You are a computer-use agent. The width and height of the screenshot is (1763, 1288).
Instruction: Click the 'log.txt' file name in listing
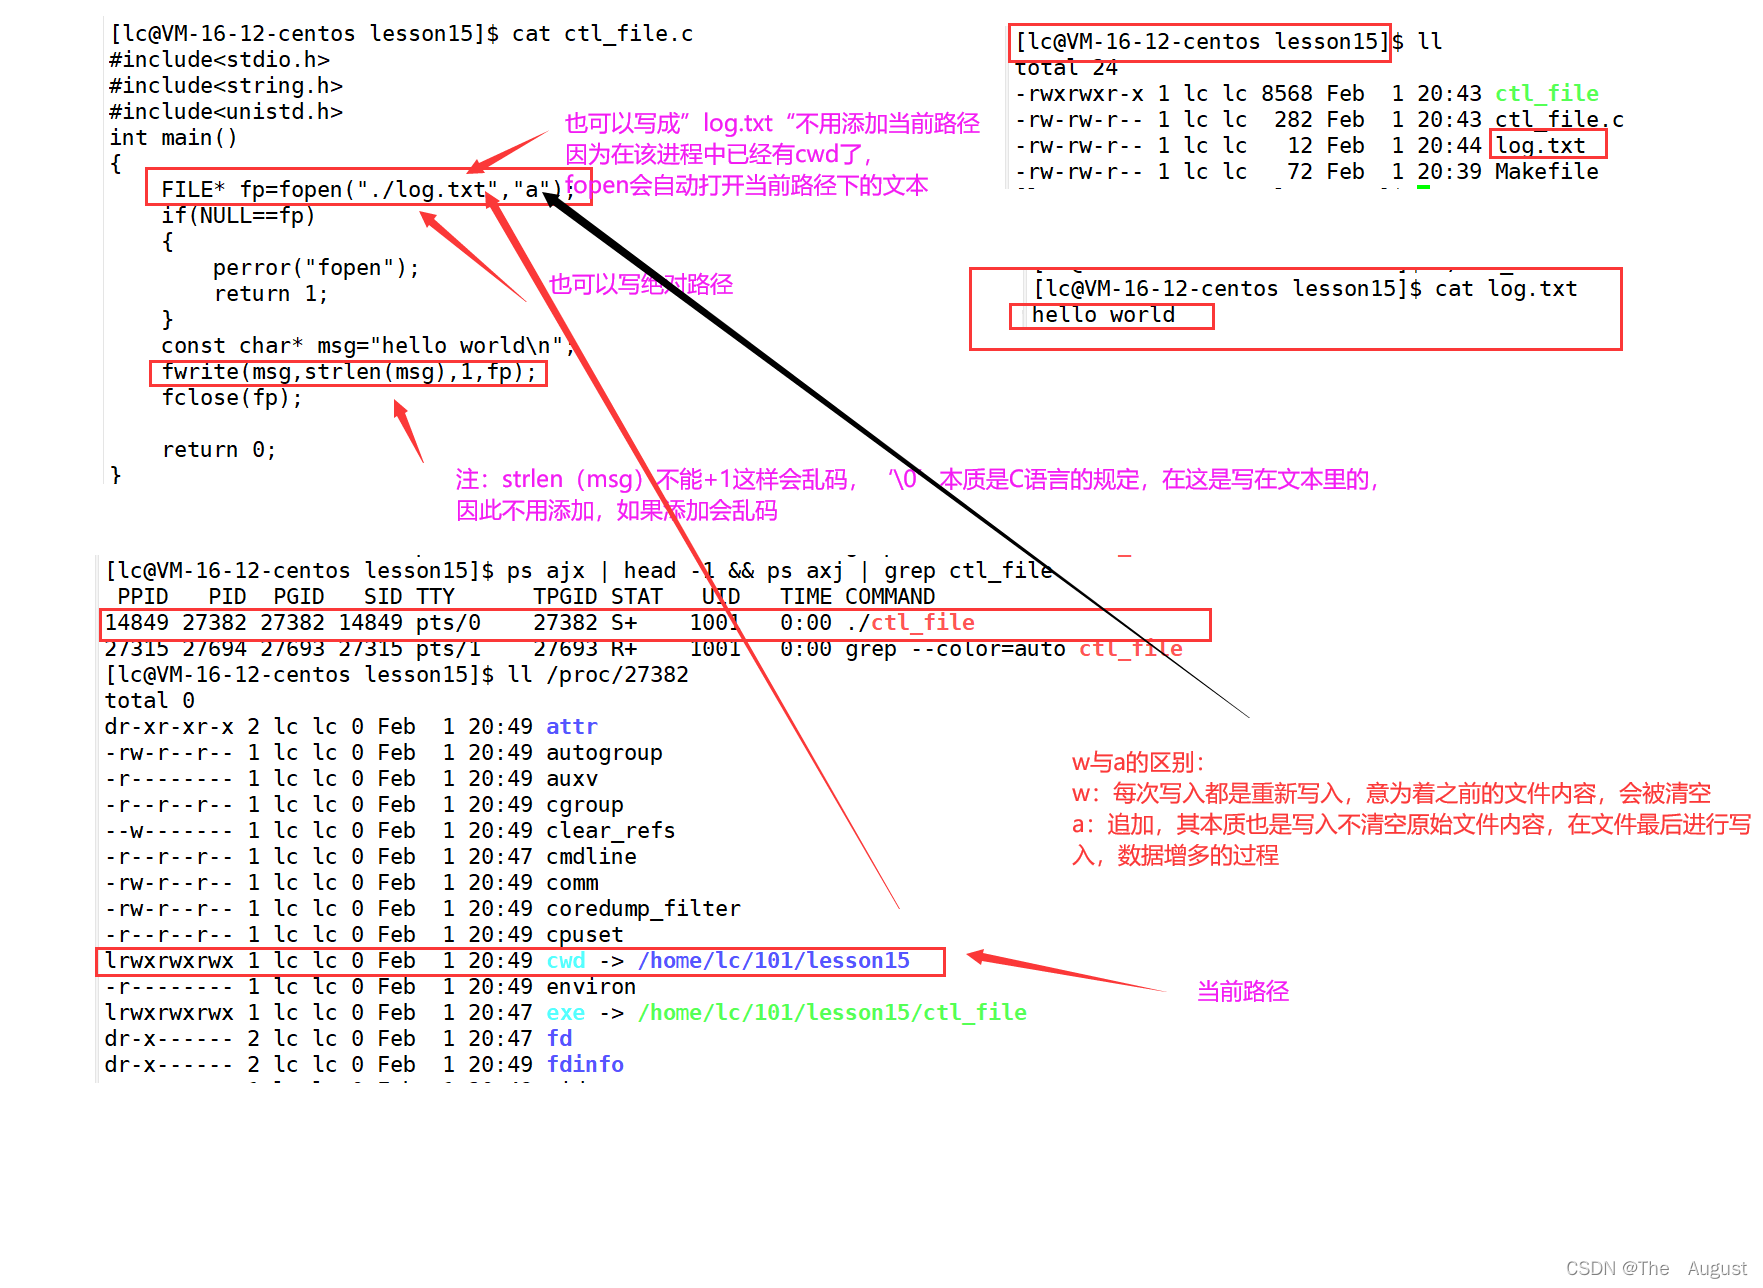1540,146
